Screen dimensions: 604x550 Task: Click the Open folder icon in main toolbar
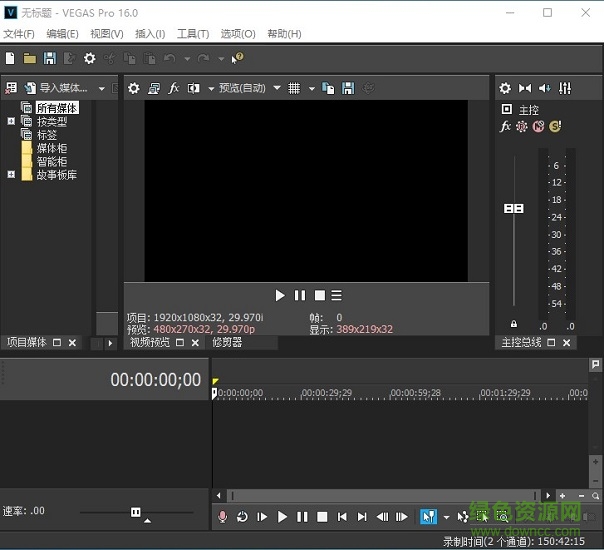[x=29, y=59]
